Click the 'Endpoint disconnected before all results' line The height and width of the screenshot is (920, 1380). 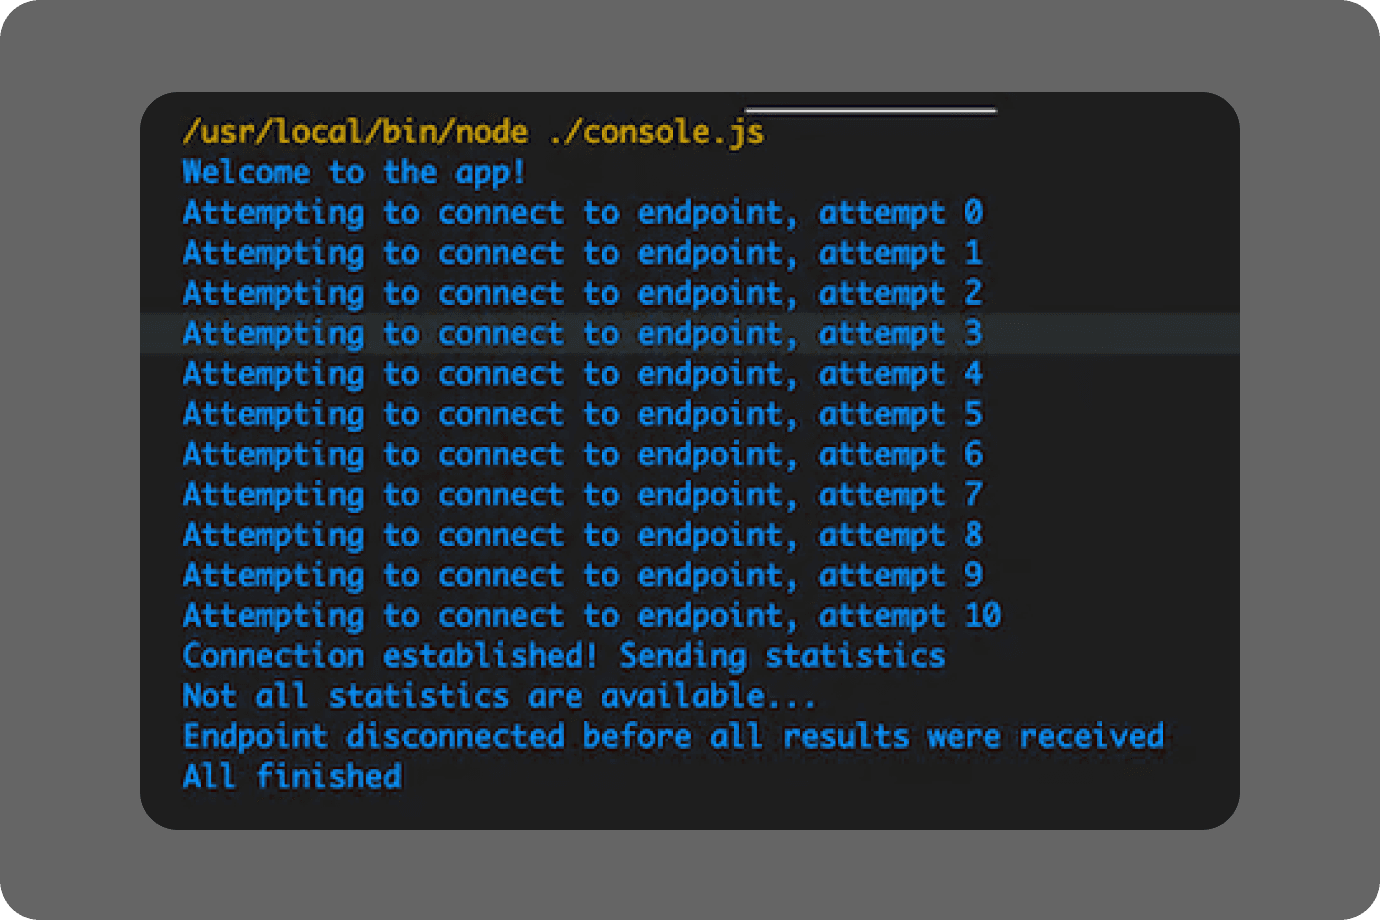pyautogui.click(x=674, y=736)
